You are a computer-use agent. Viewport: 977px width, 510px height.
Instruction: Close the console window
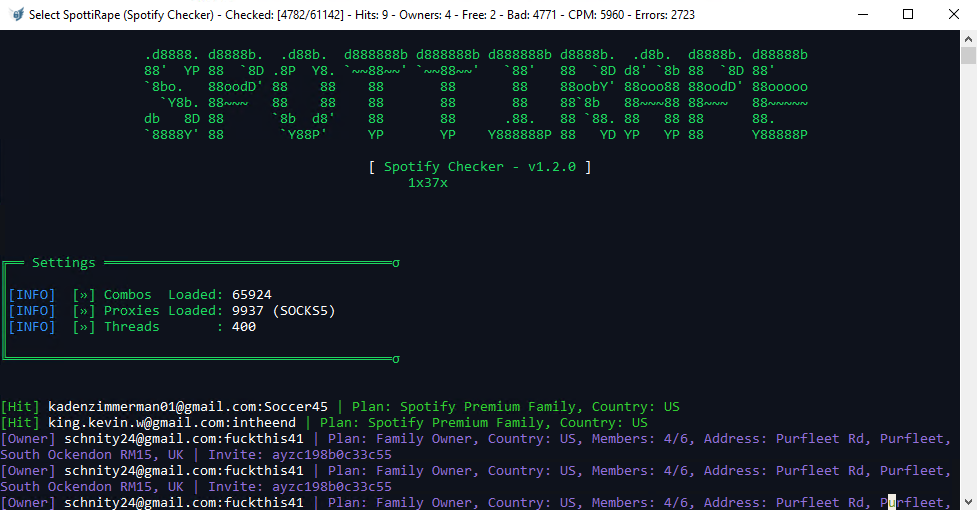click(953, 15)
